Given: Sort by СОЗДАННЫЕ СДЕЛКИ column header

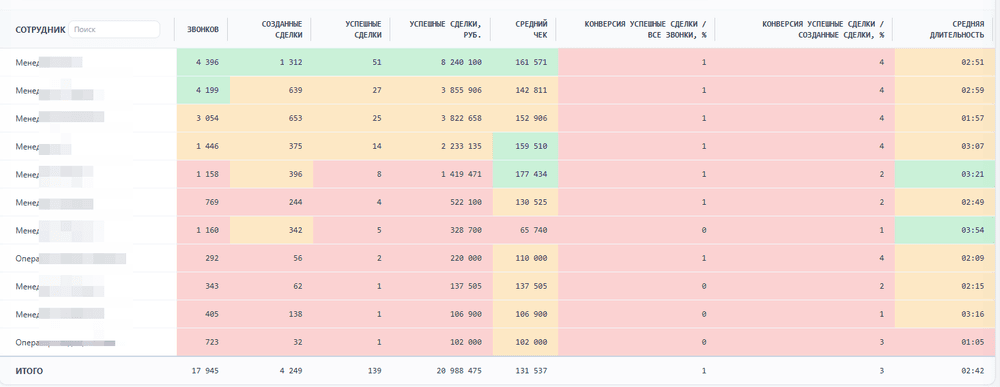Looking at the screenshot, I should tap(282, 29).
